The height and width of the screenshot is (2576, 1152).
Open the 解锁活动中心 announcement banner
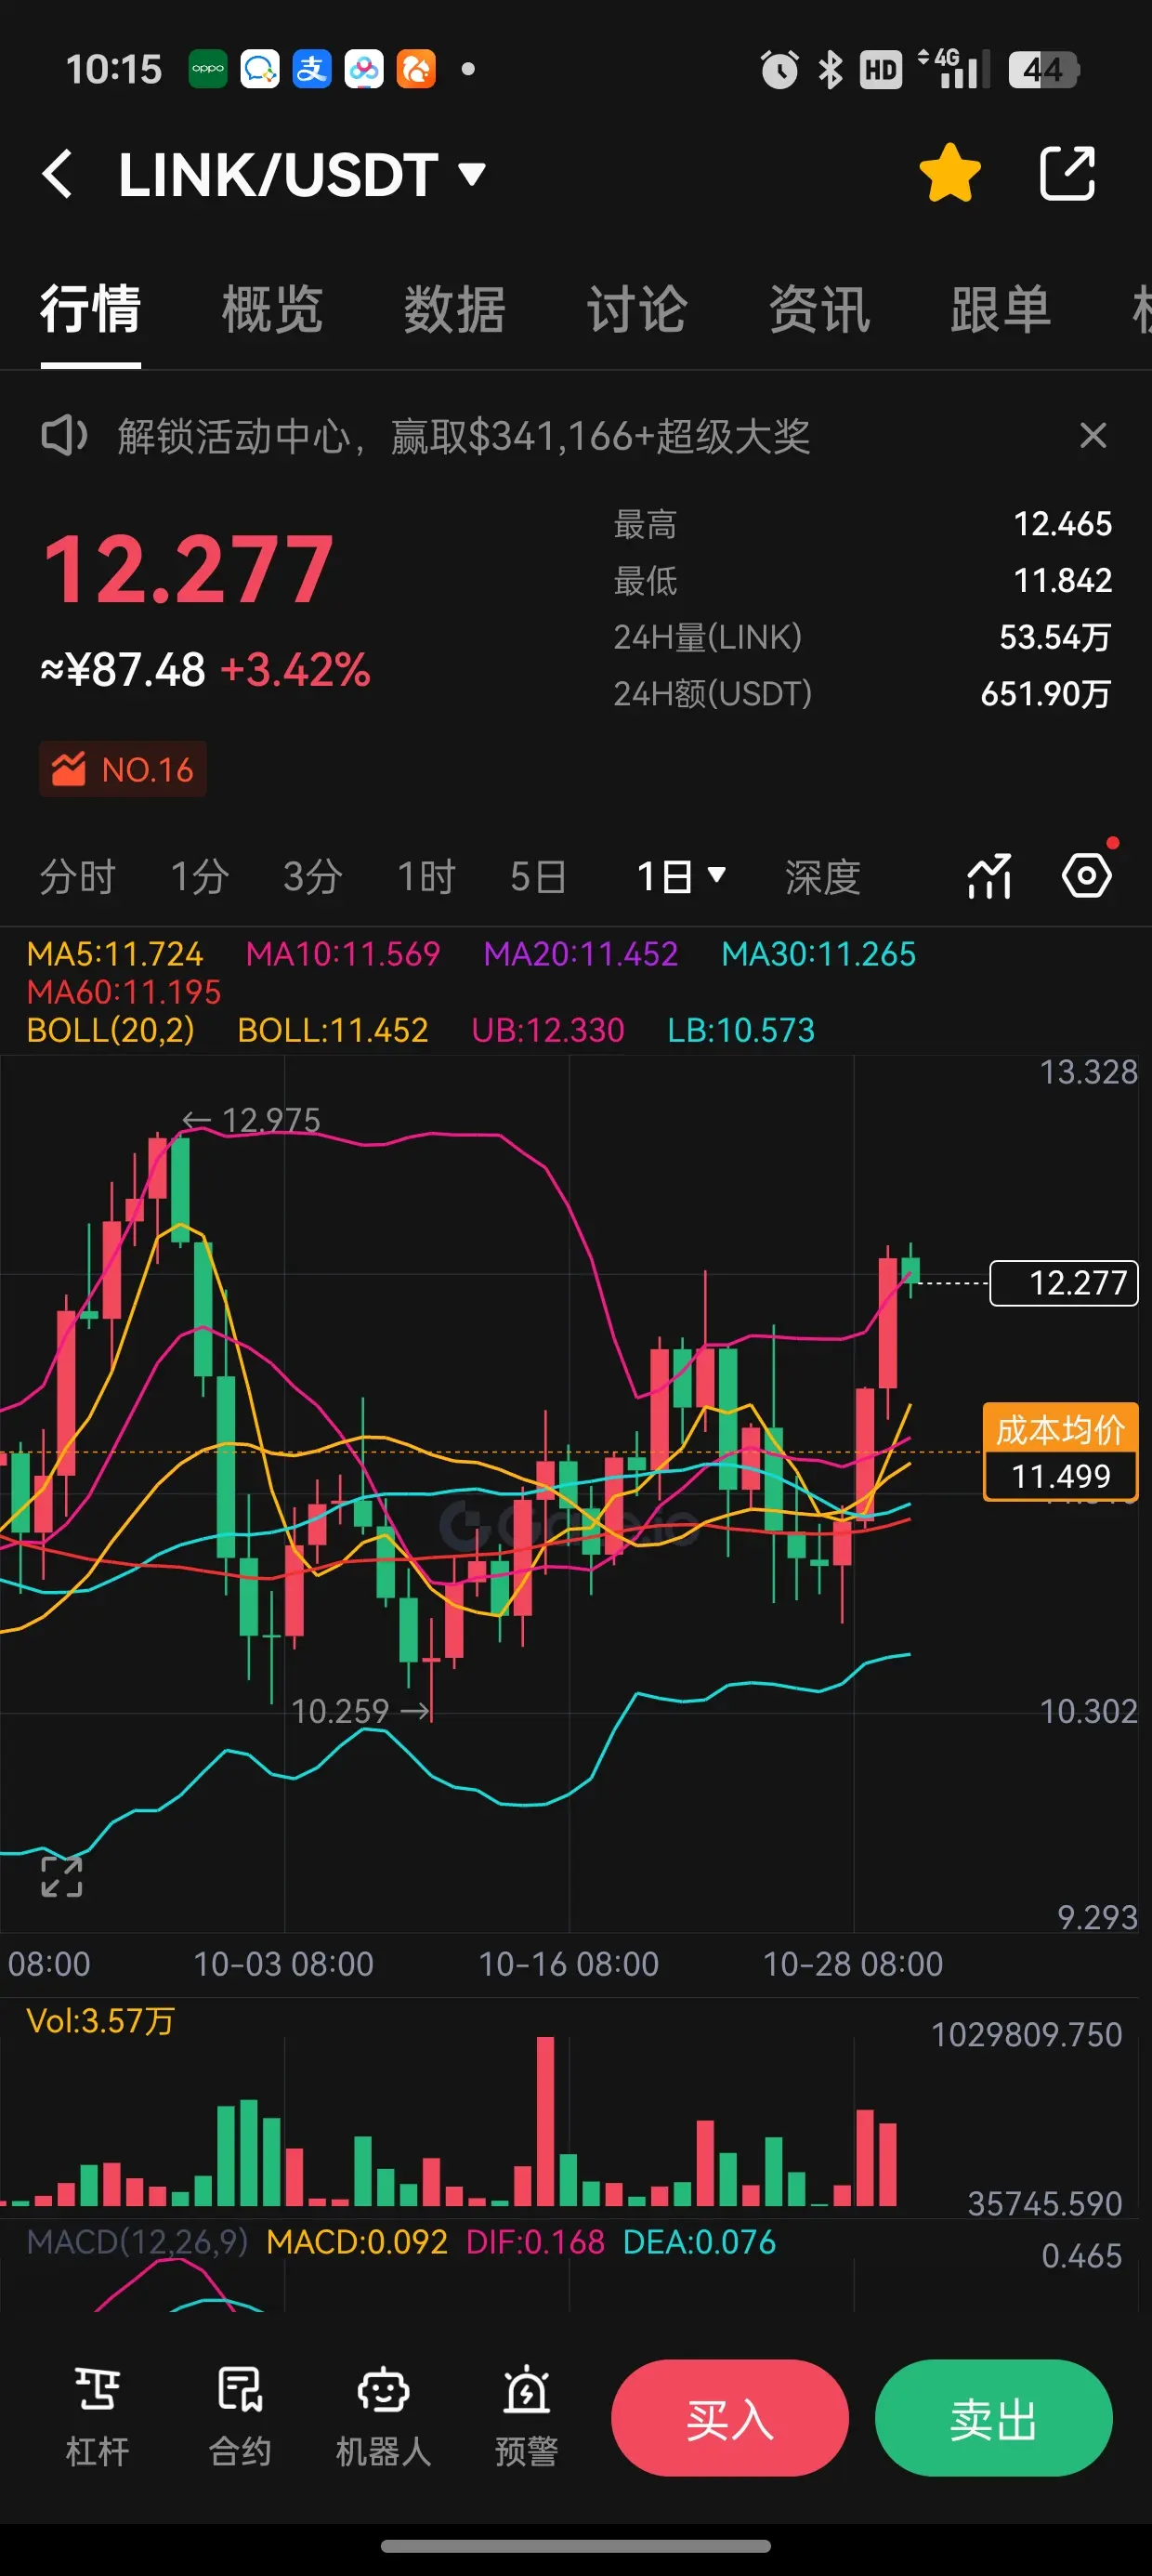[x=464, y=436]
